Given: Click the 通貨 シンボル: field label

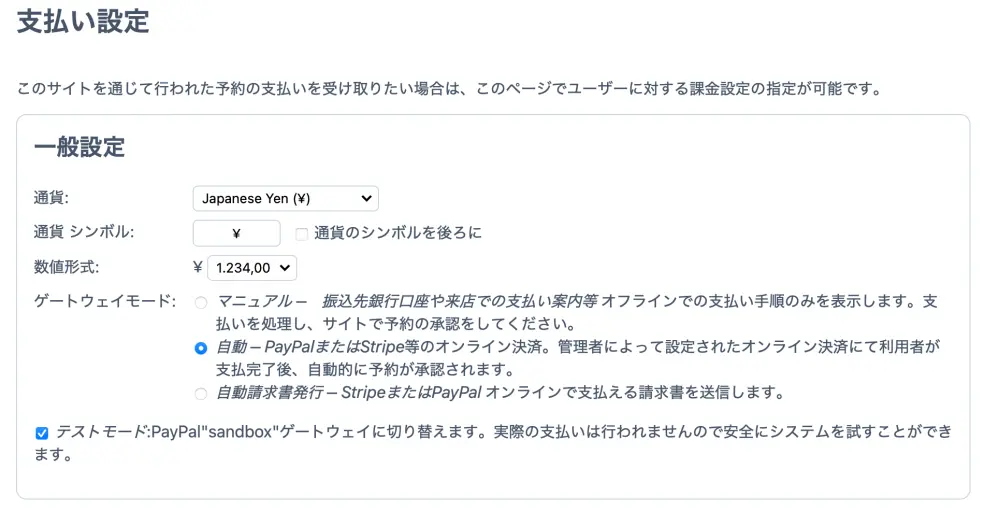Looking at the screenshot, I should [x=84, y=233].
